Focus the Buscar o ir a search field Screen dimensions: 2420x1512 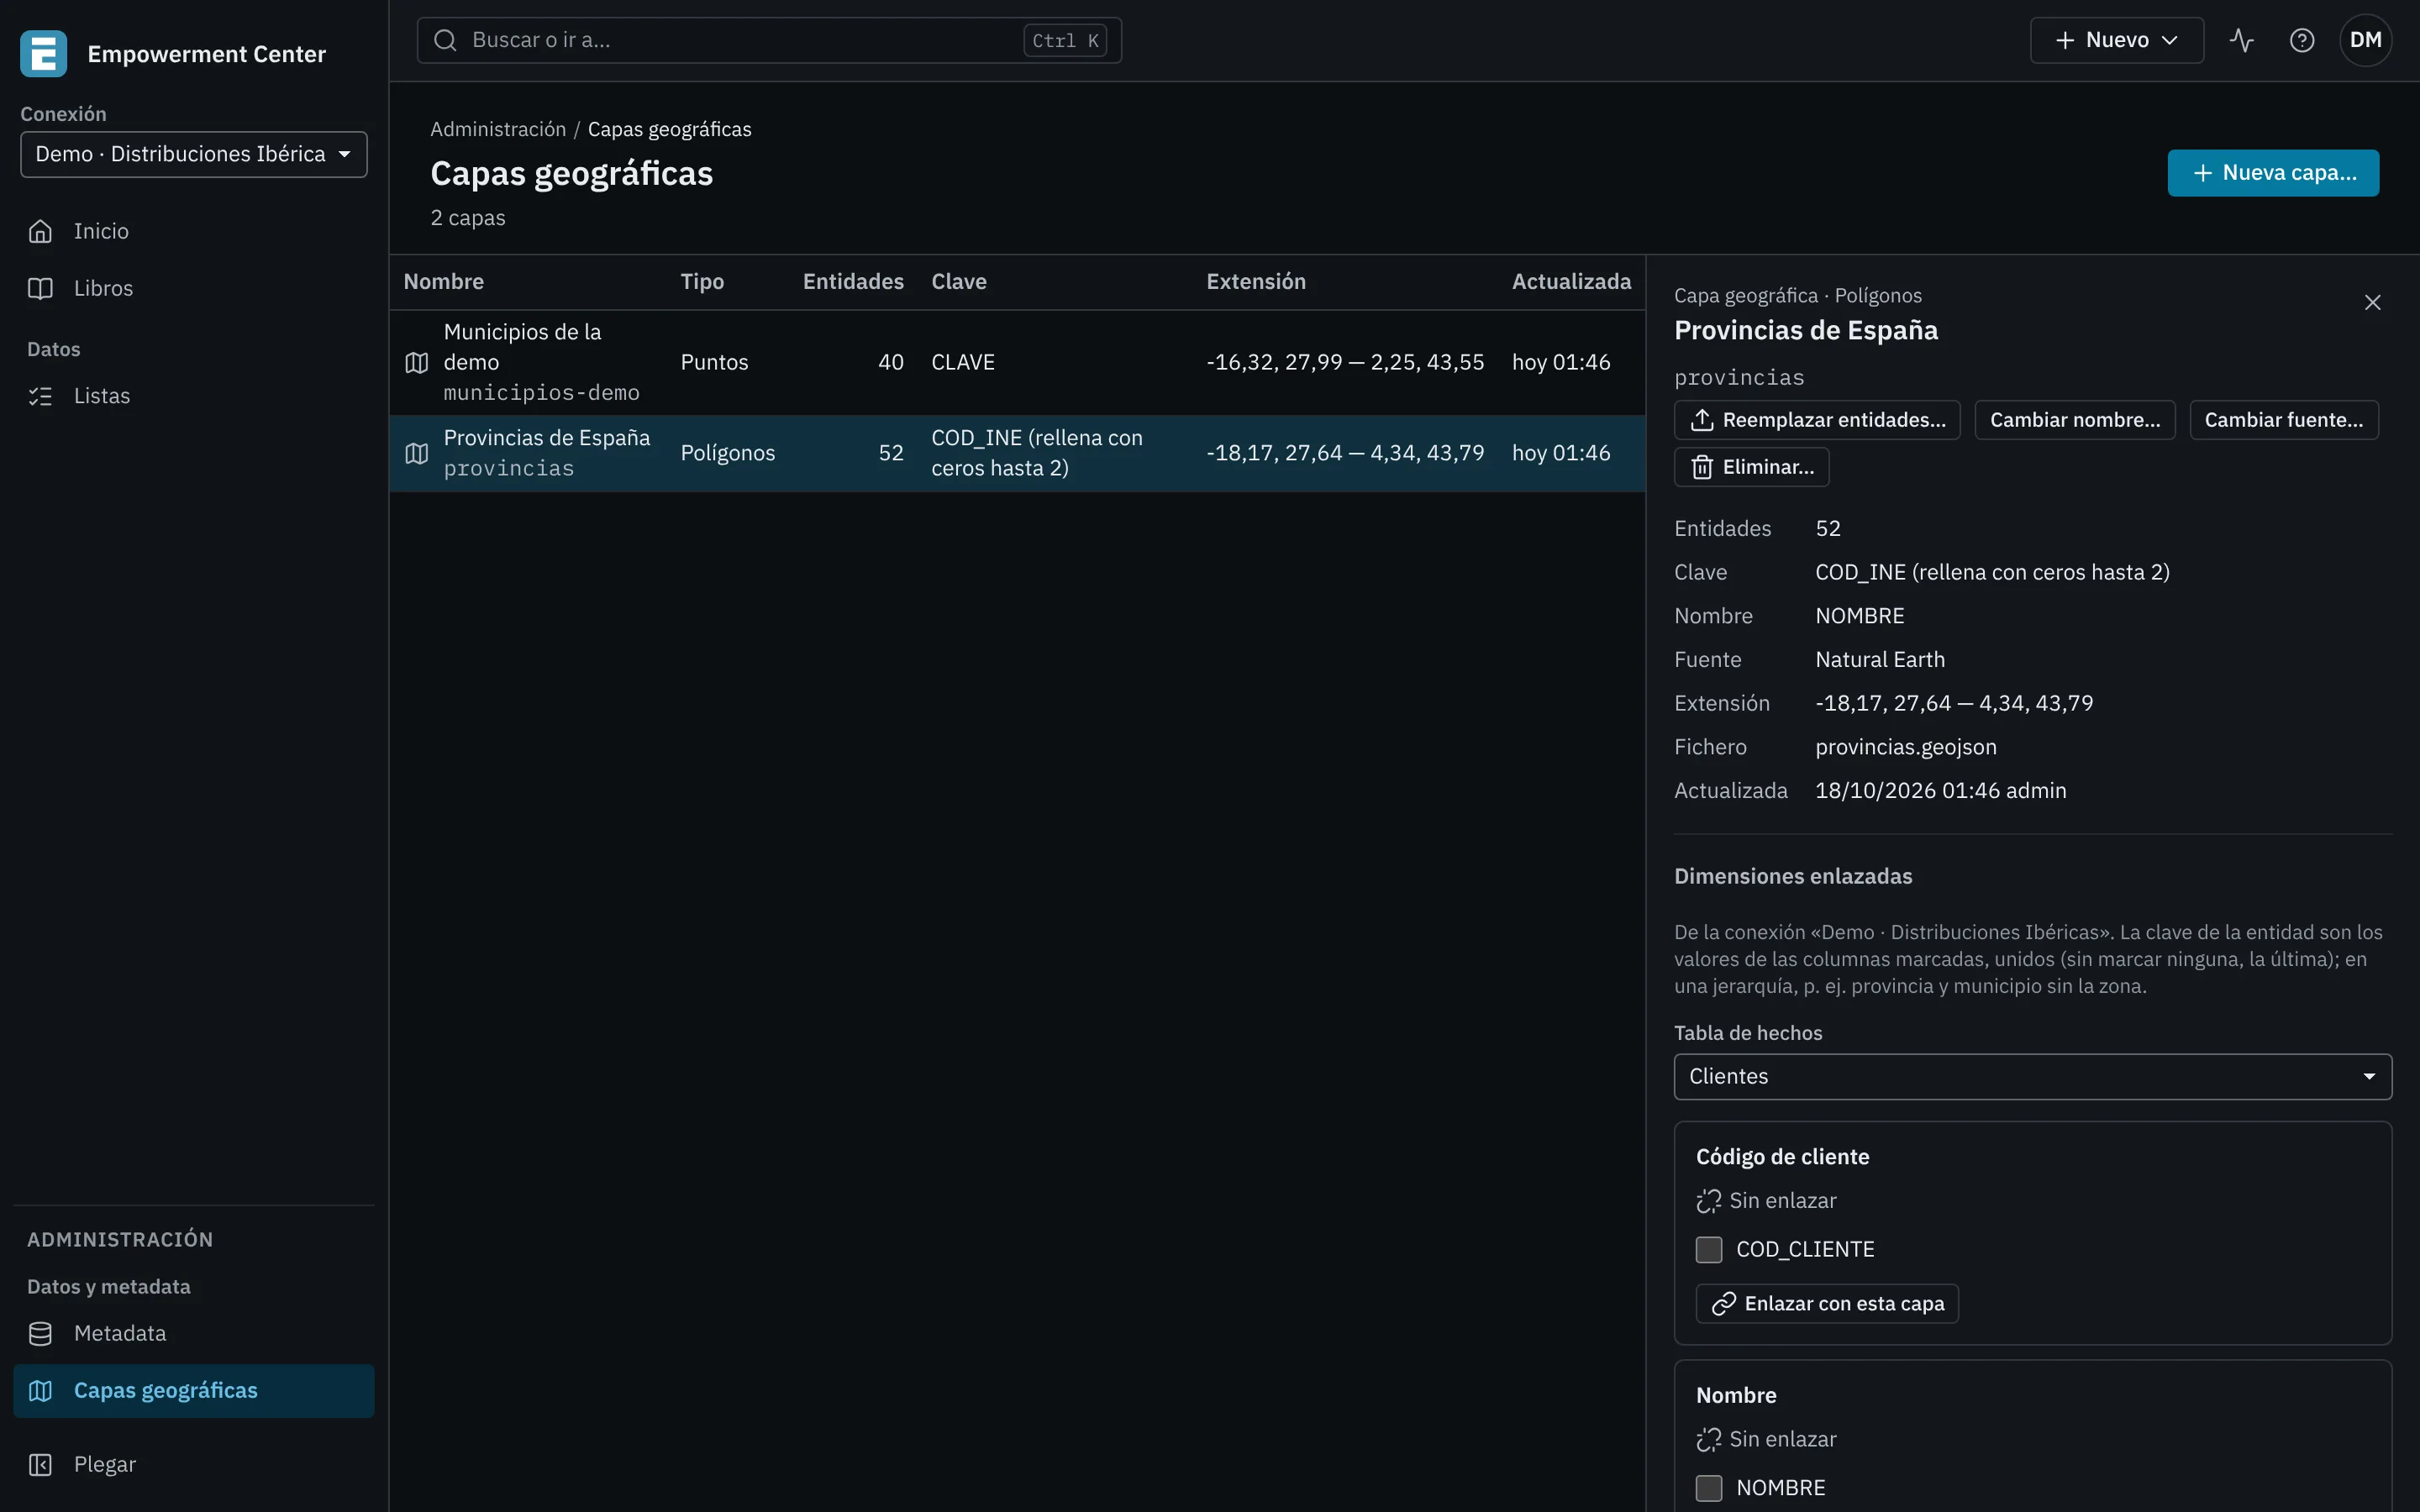[769, 40]
